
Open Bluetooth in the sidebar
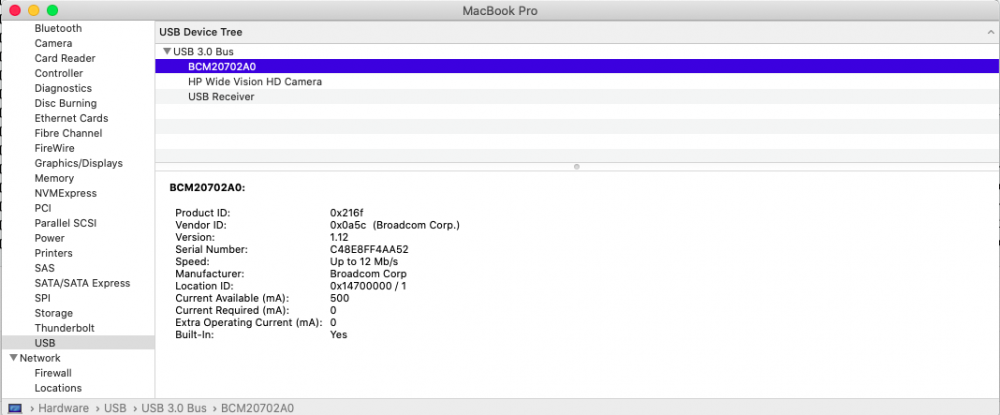click(x=58, y=29)
